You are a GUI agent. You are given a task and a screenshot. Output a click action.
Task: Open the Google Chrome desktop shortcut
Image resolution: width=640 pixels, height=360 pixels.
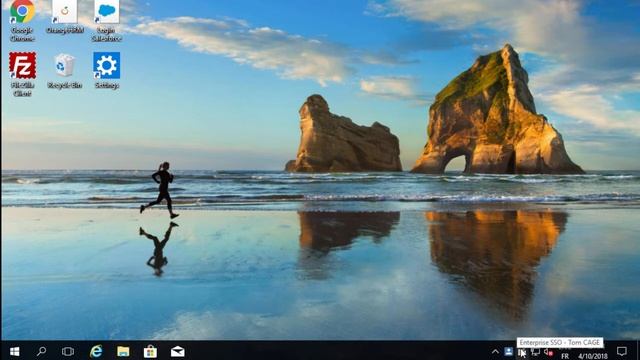(22, 20)
